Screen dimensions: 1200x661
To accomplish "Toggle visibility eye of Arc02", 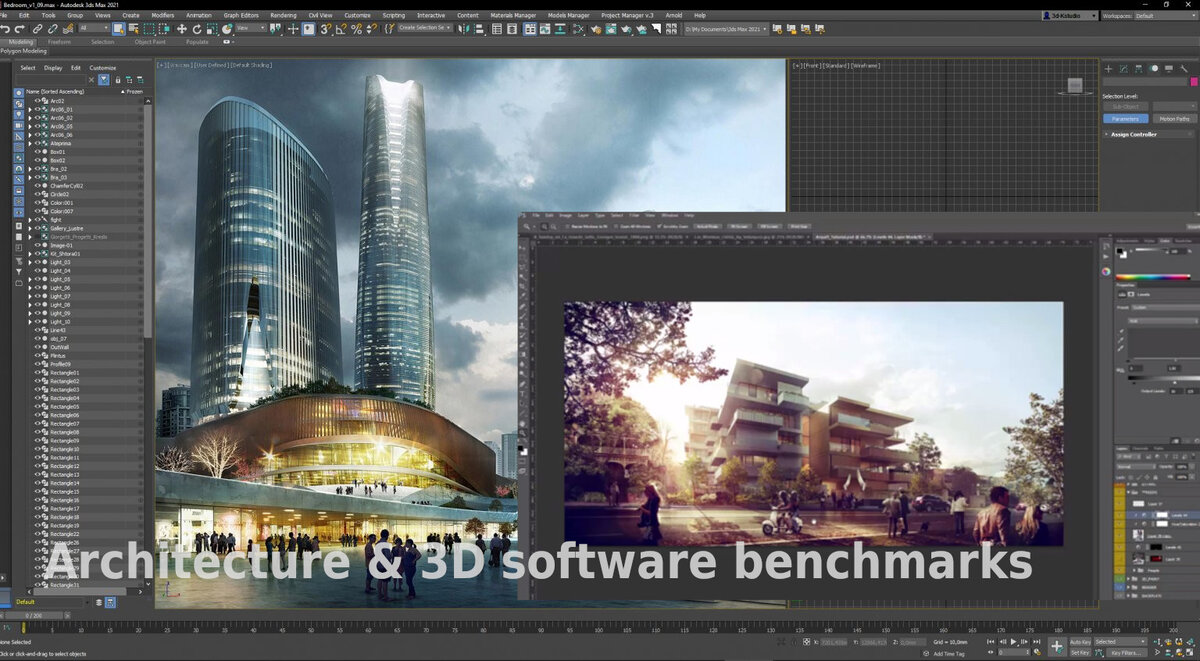I will coord(37,101).
